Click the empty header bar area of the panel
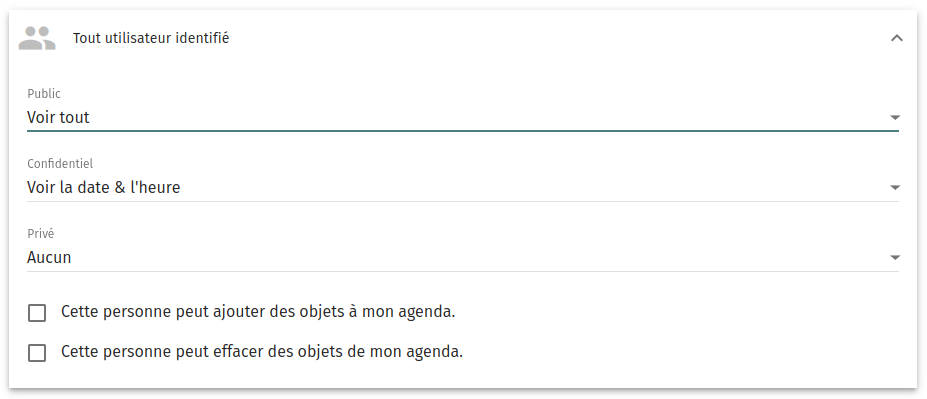927x399 pixels. (x=556, y=38)
